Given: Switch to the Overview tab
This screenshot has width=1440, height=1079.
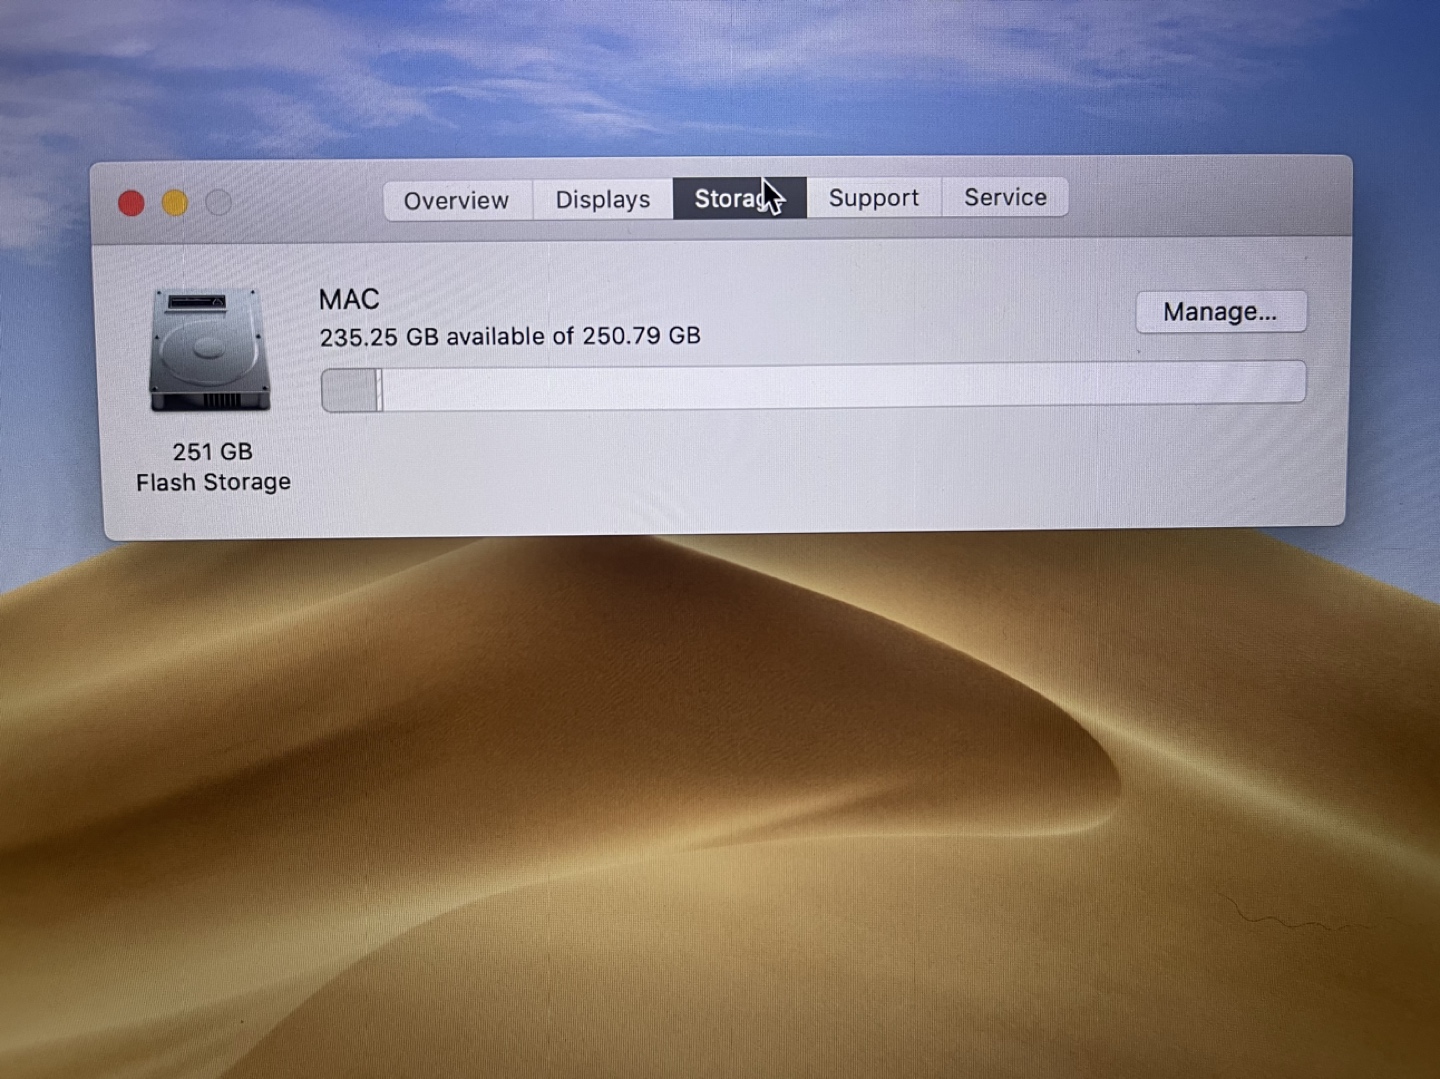Looking at the screenshot, I should click(x=457, y=201).
